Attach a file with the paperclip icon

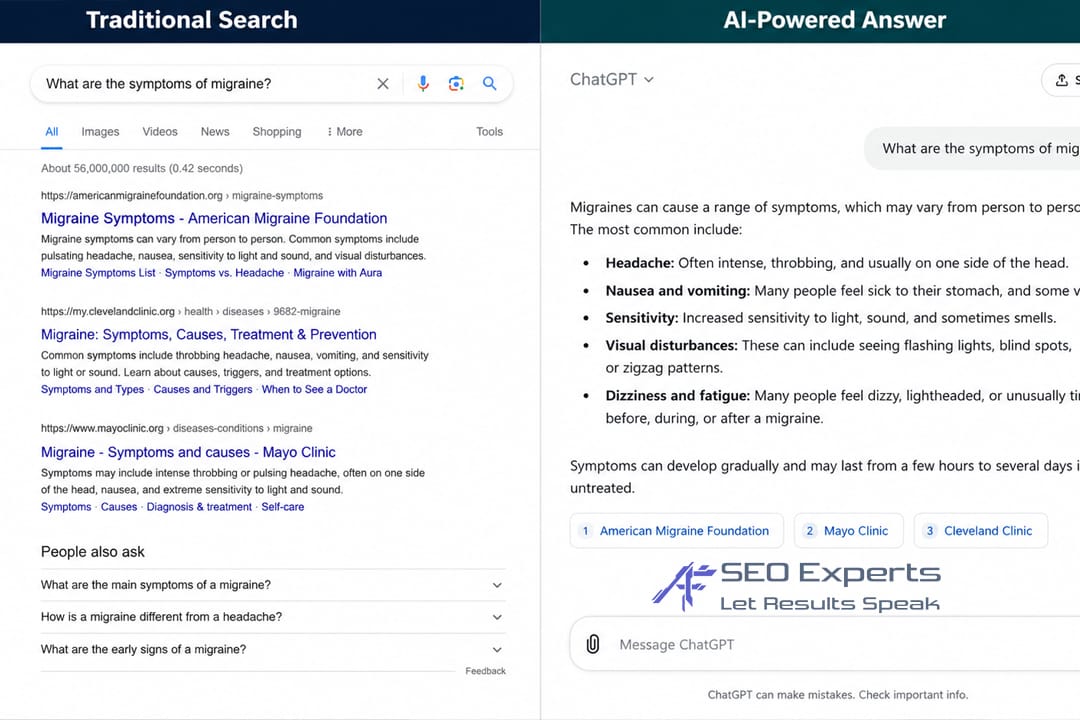(592, 644)
